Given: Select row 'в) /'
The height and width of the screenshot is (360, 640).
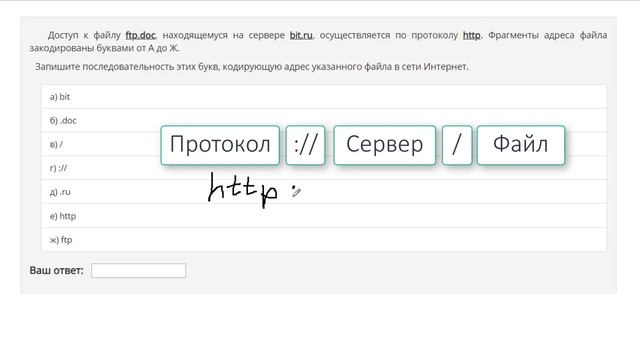Looking at the screenshot, I should coord(324,144).
